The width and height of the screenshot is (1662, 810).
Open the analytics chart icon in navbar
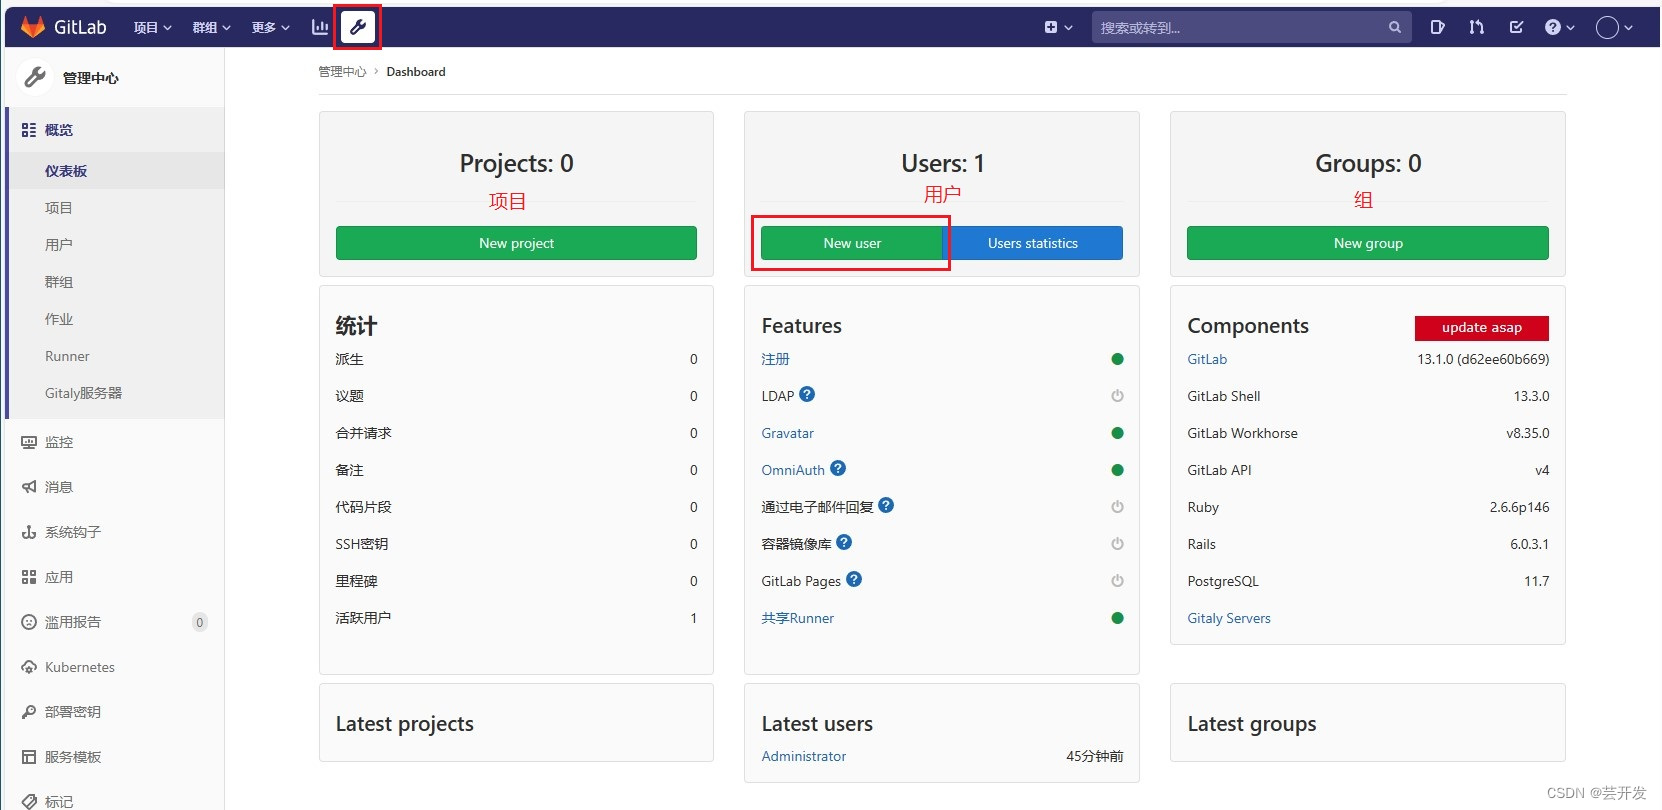point(320,27)
